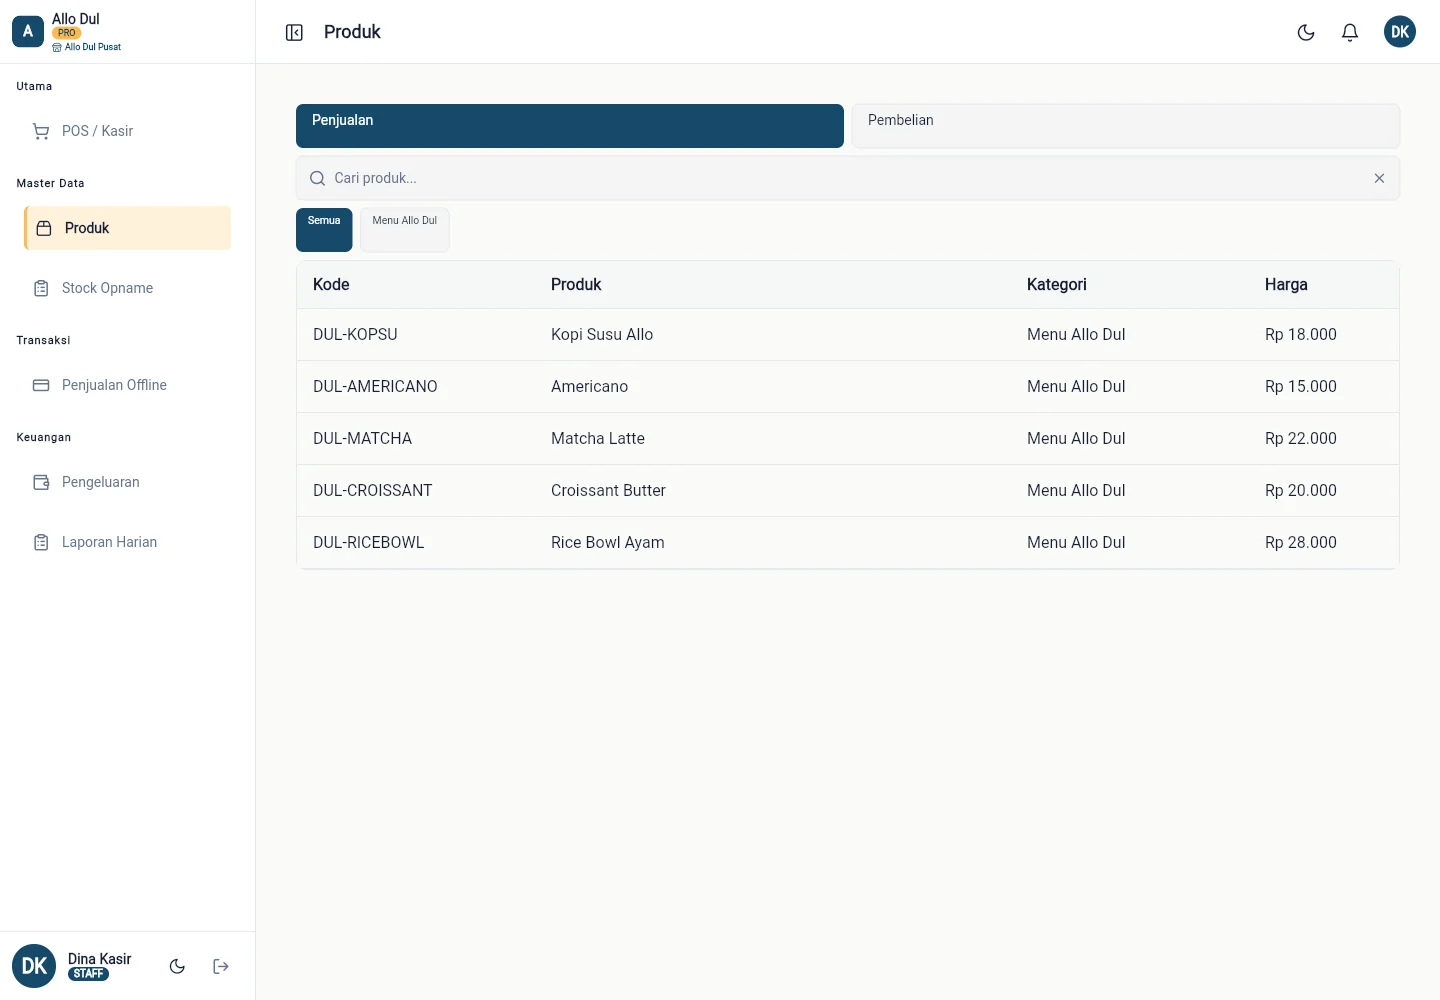The height and width of the screenshot is (1000, 1440).
Task: Click the Rp 18.000 price cell
Action: pos(1301,335)
